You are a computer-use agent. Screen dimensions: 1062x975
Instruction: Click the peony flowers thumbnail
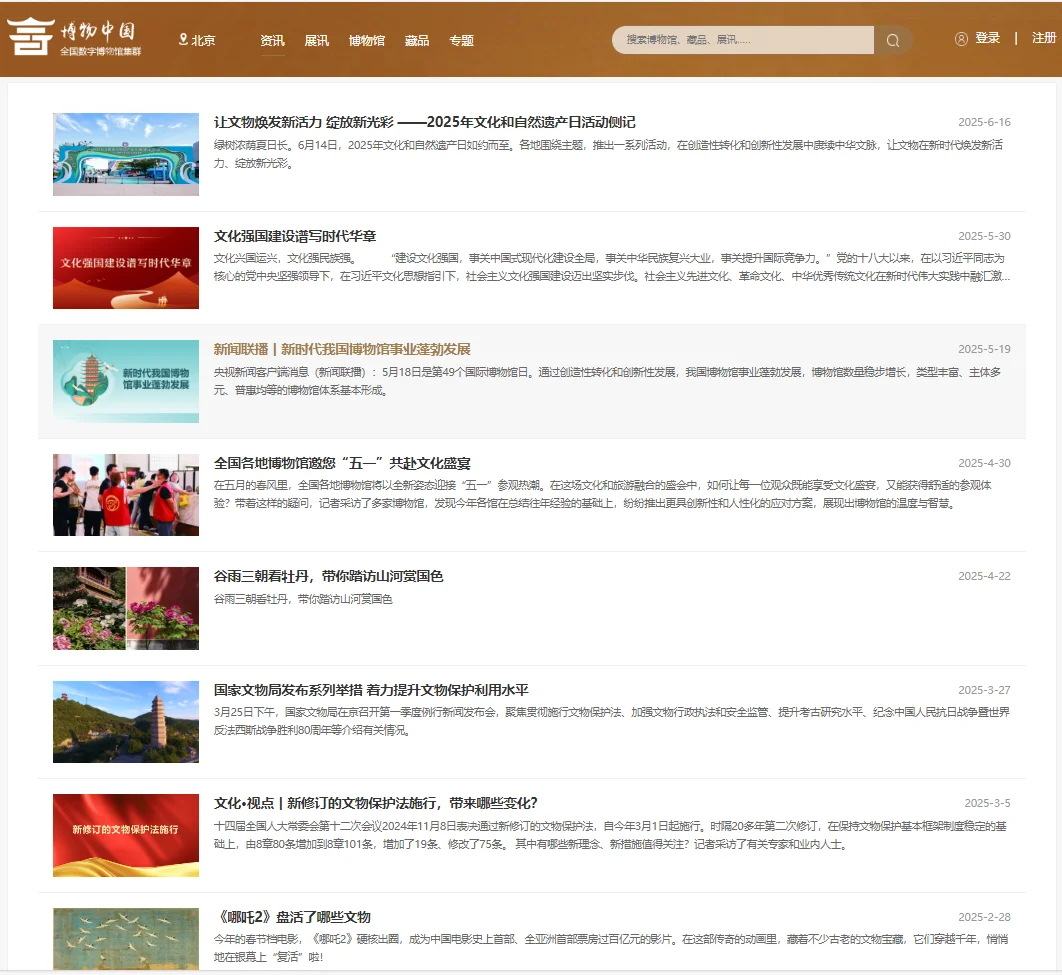126,609
